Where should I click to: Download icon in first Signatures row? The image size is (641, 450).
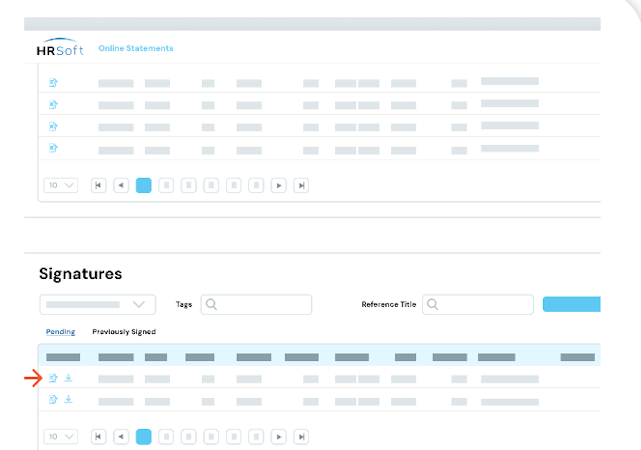[x=68, y=378]
